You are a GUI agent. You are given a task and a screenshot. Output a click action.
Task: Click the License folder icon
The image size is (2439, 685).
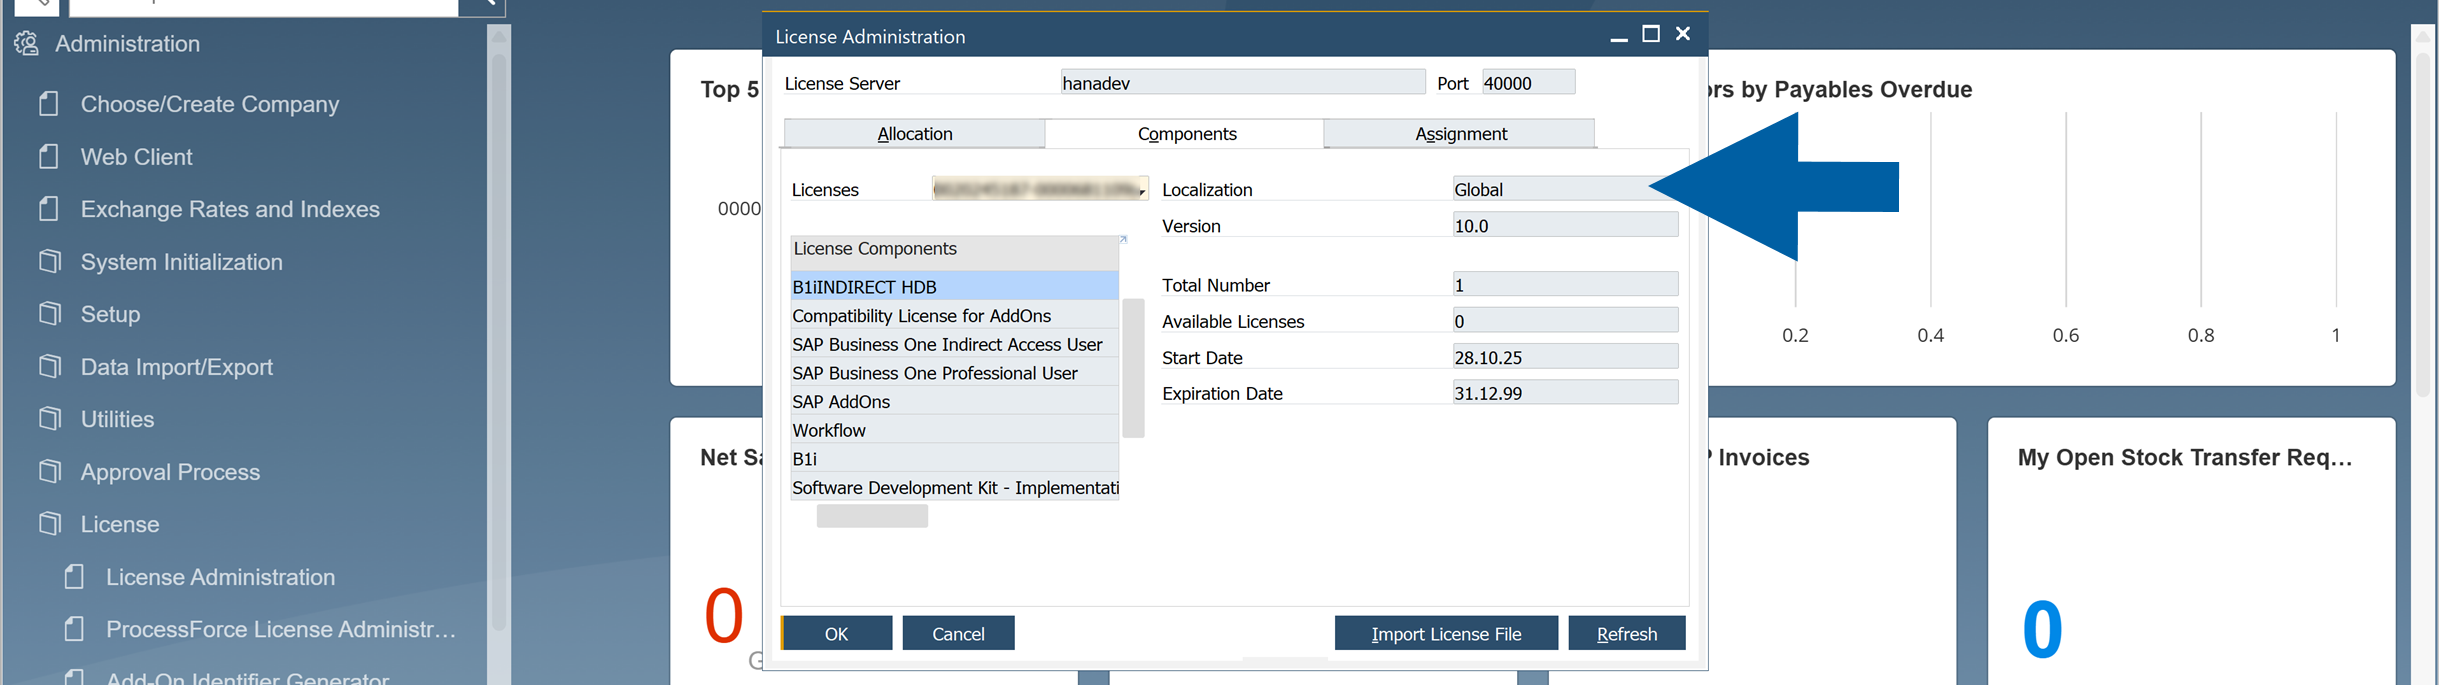click(x=49, y=523)
